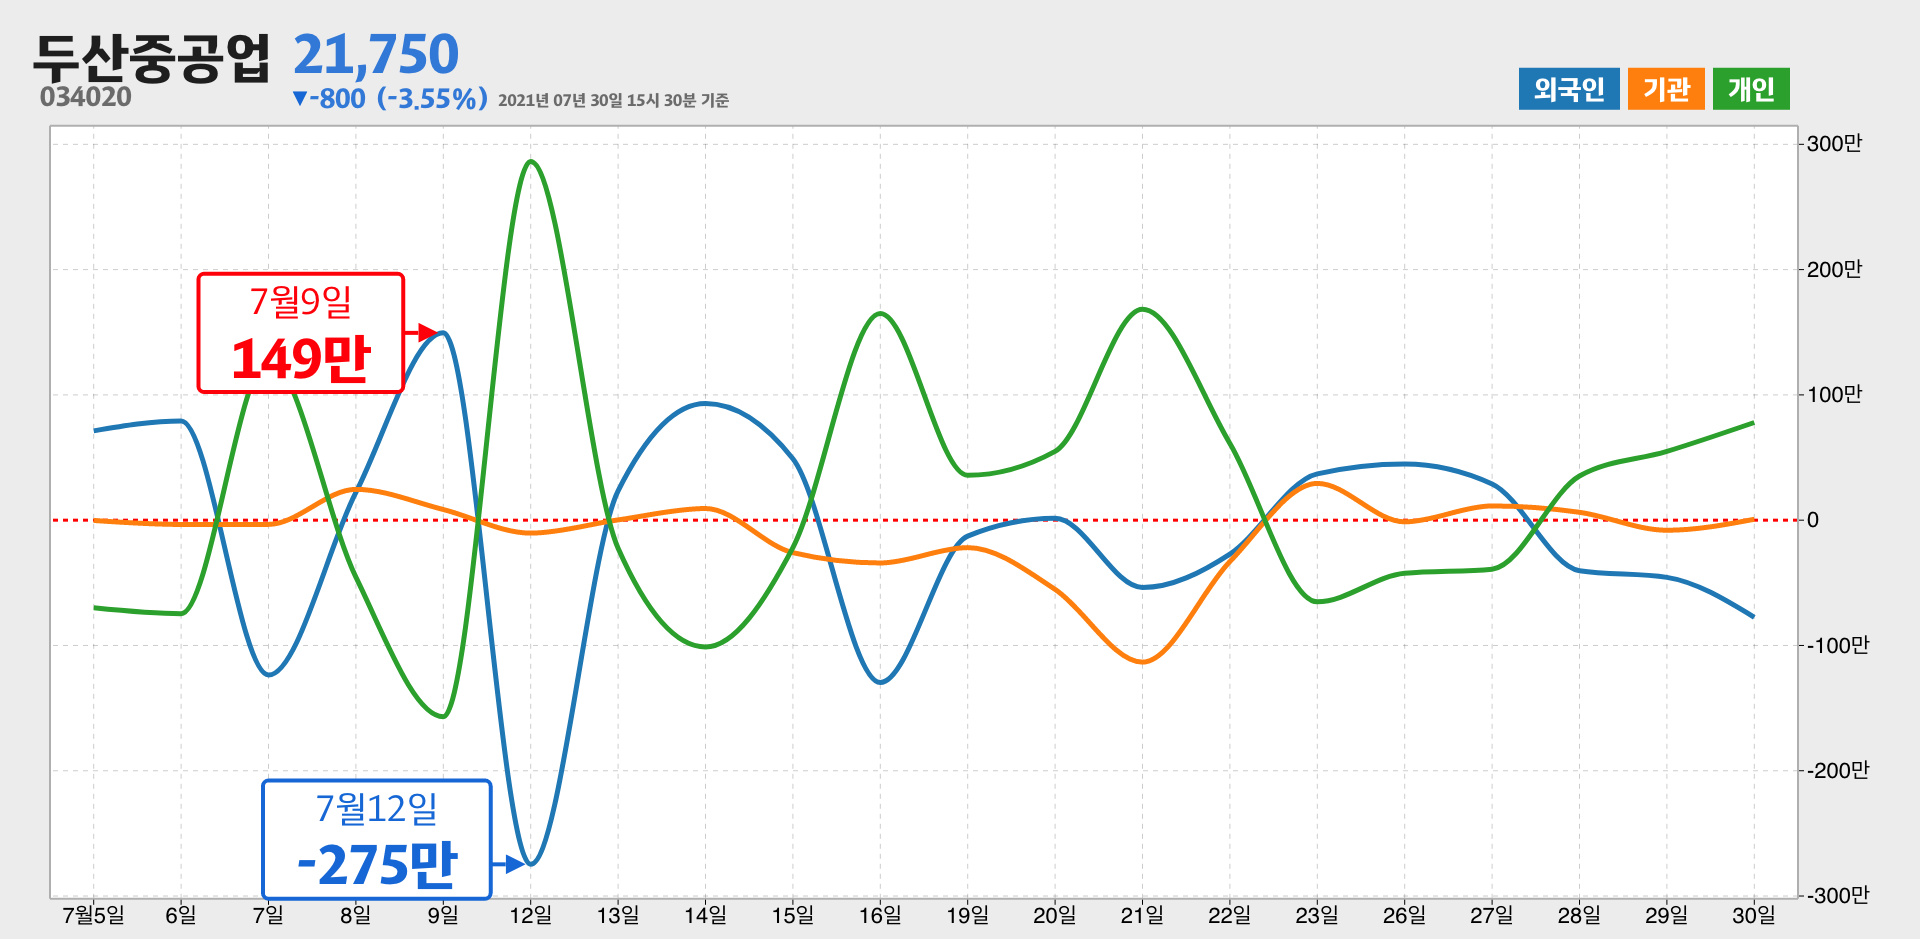This screenshot has height=939, width=1920.
Task: Click the 6일 x-axis date label
Action: pos(181,915)
